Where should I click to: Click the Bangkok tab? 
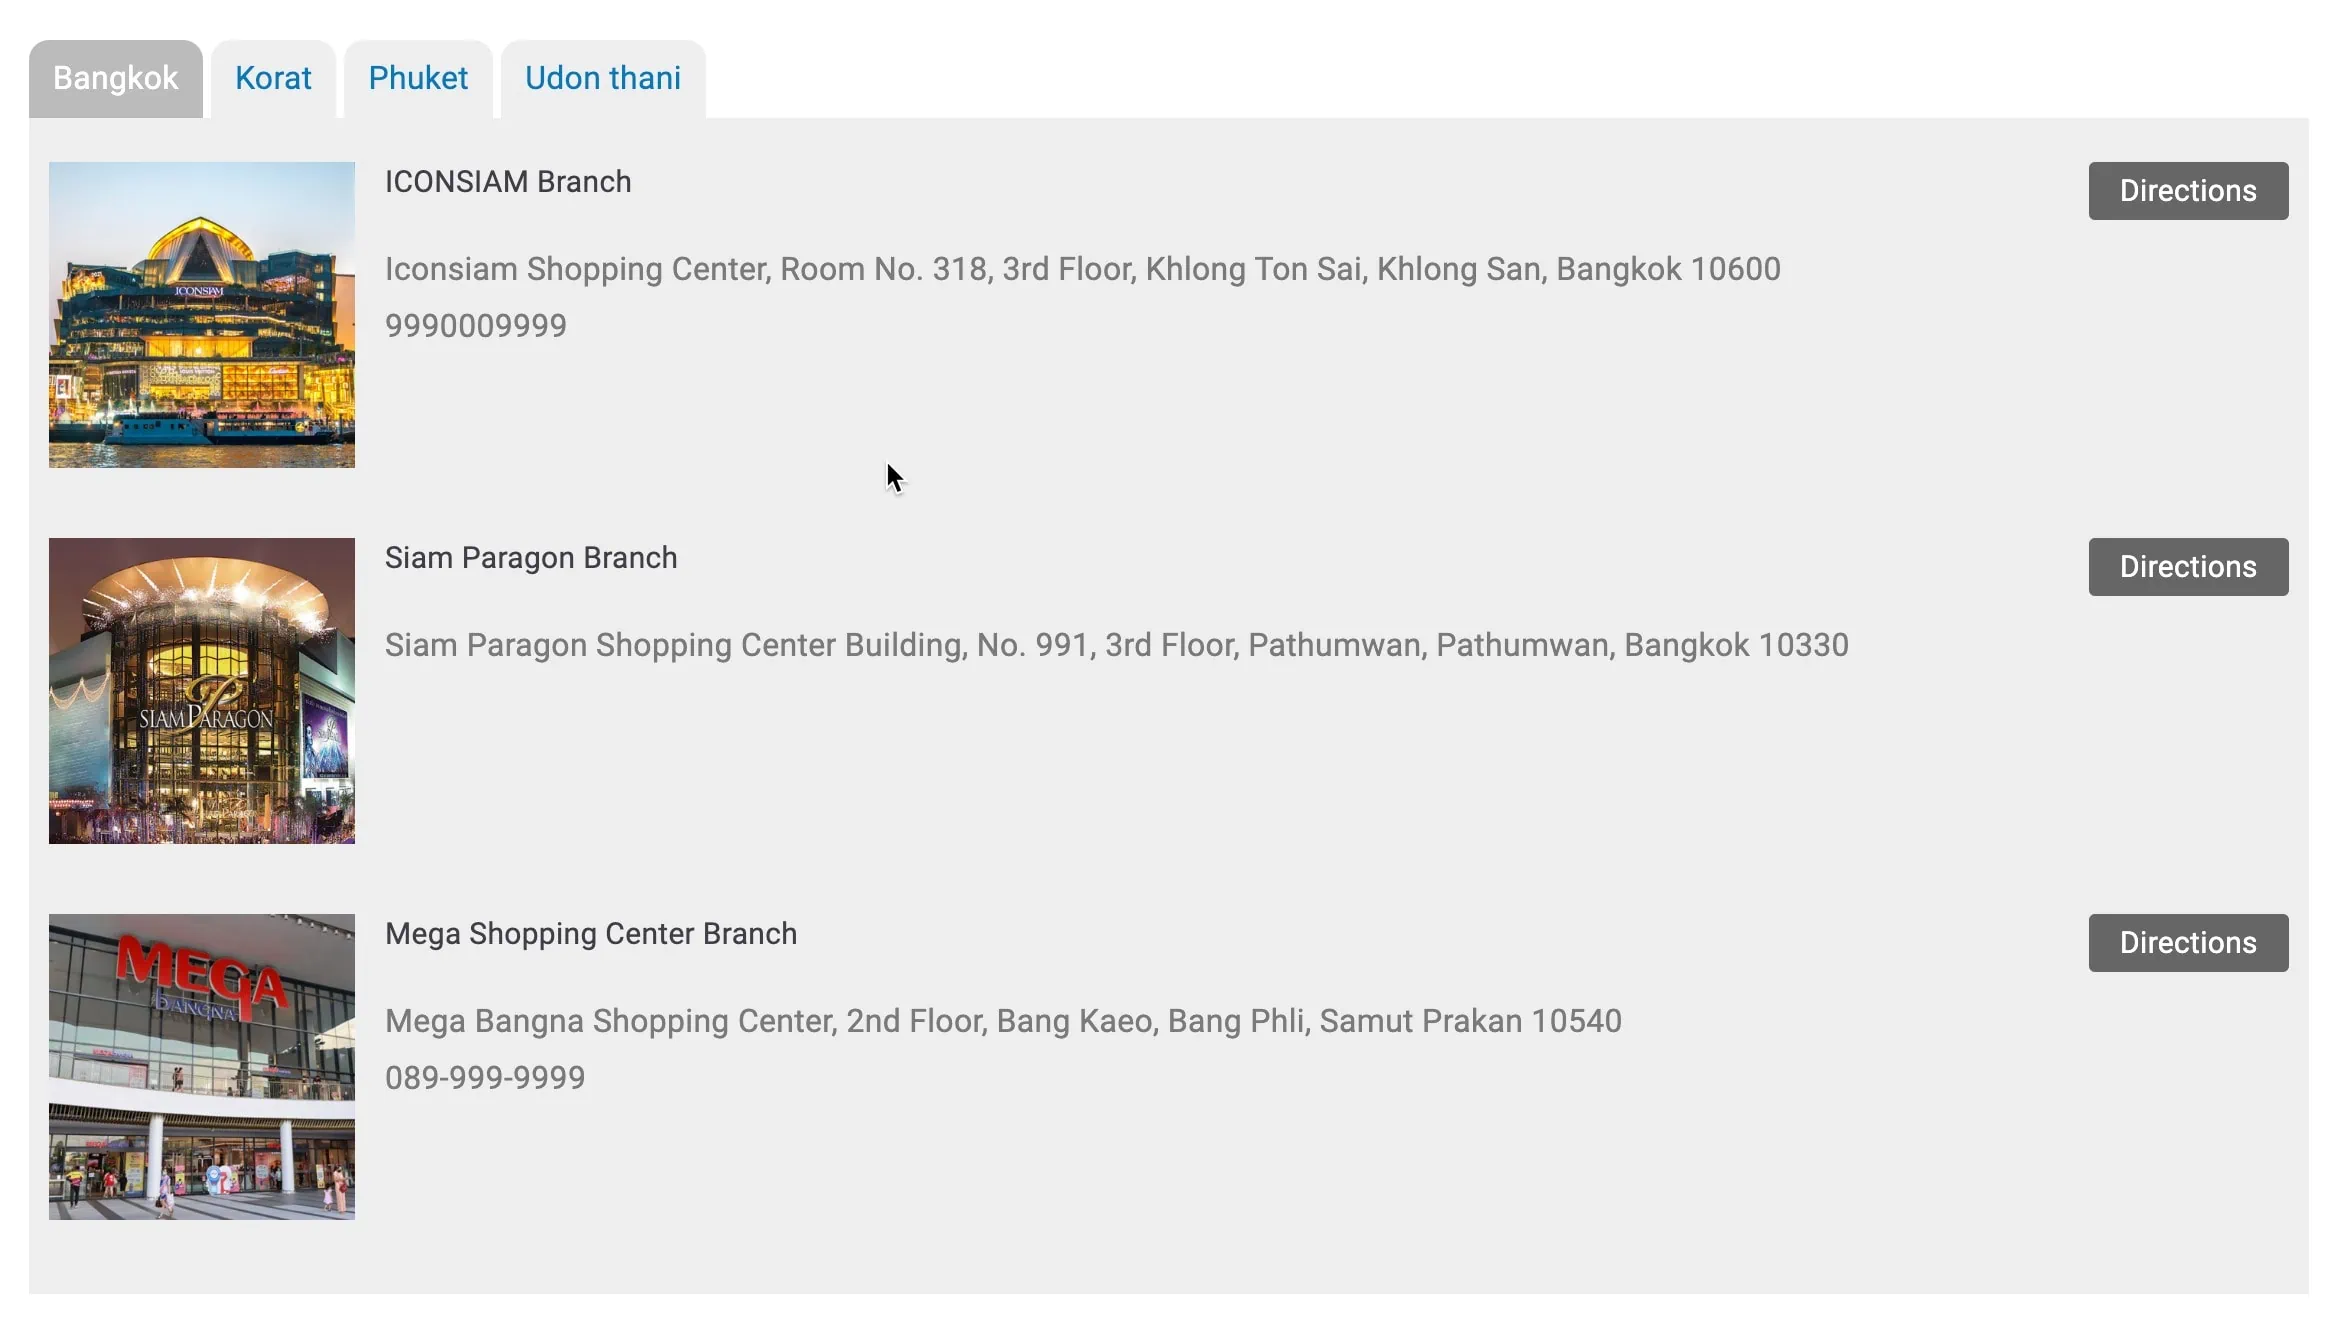click(116, 78)
